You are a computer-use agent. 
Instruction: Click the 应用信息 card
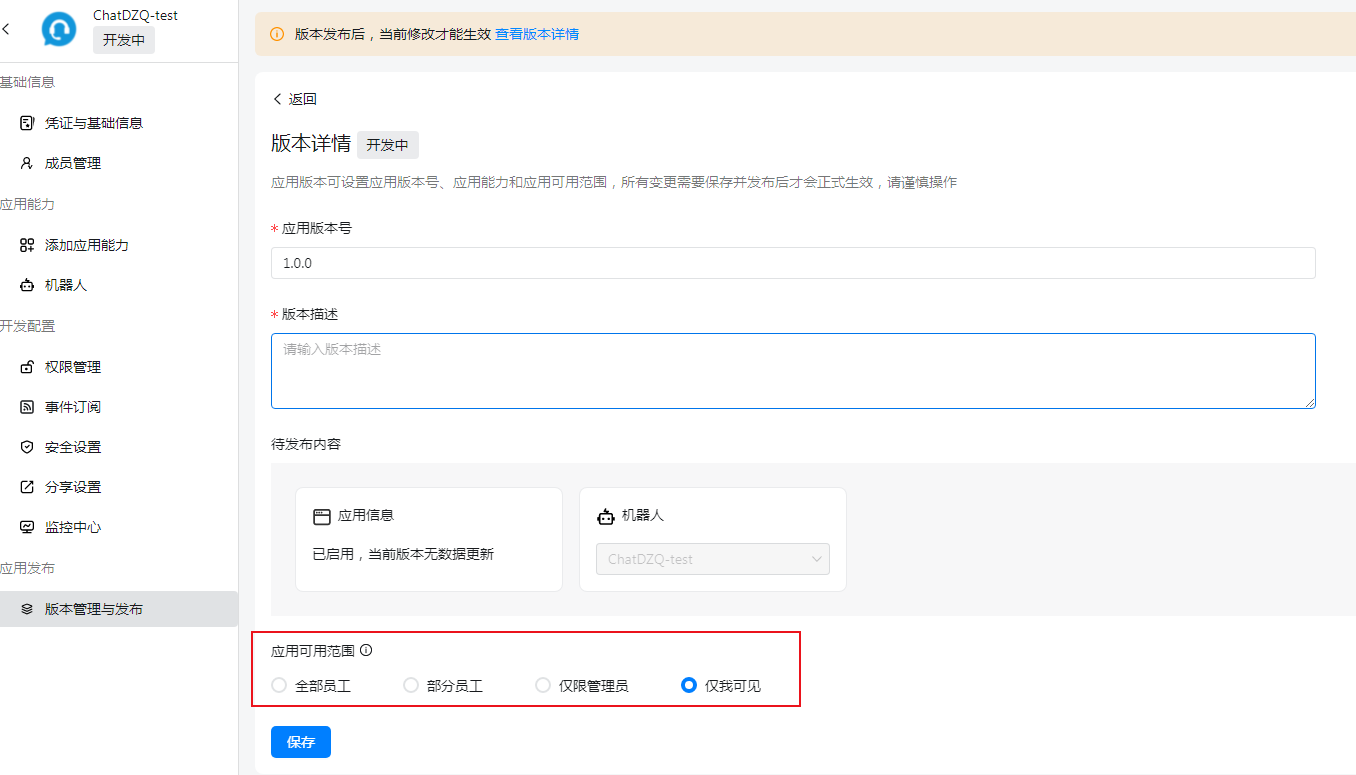tap(429, 539)
